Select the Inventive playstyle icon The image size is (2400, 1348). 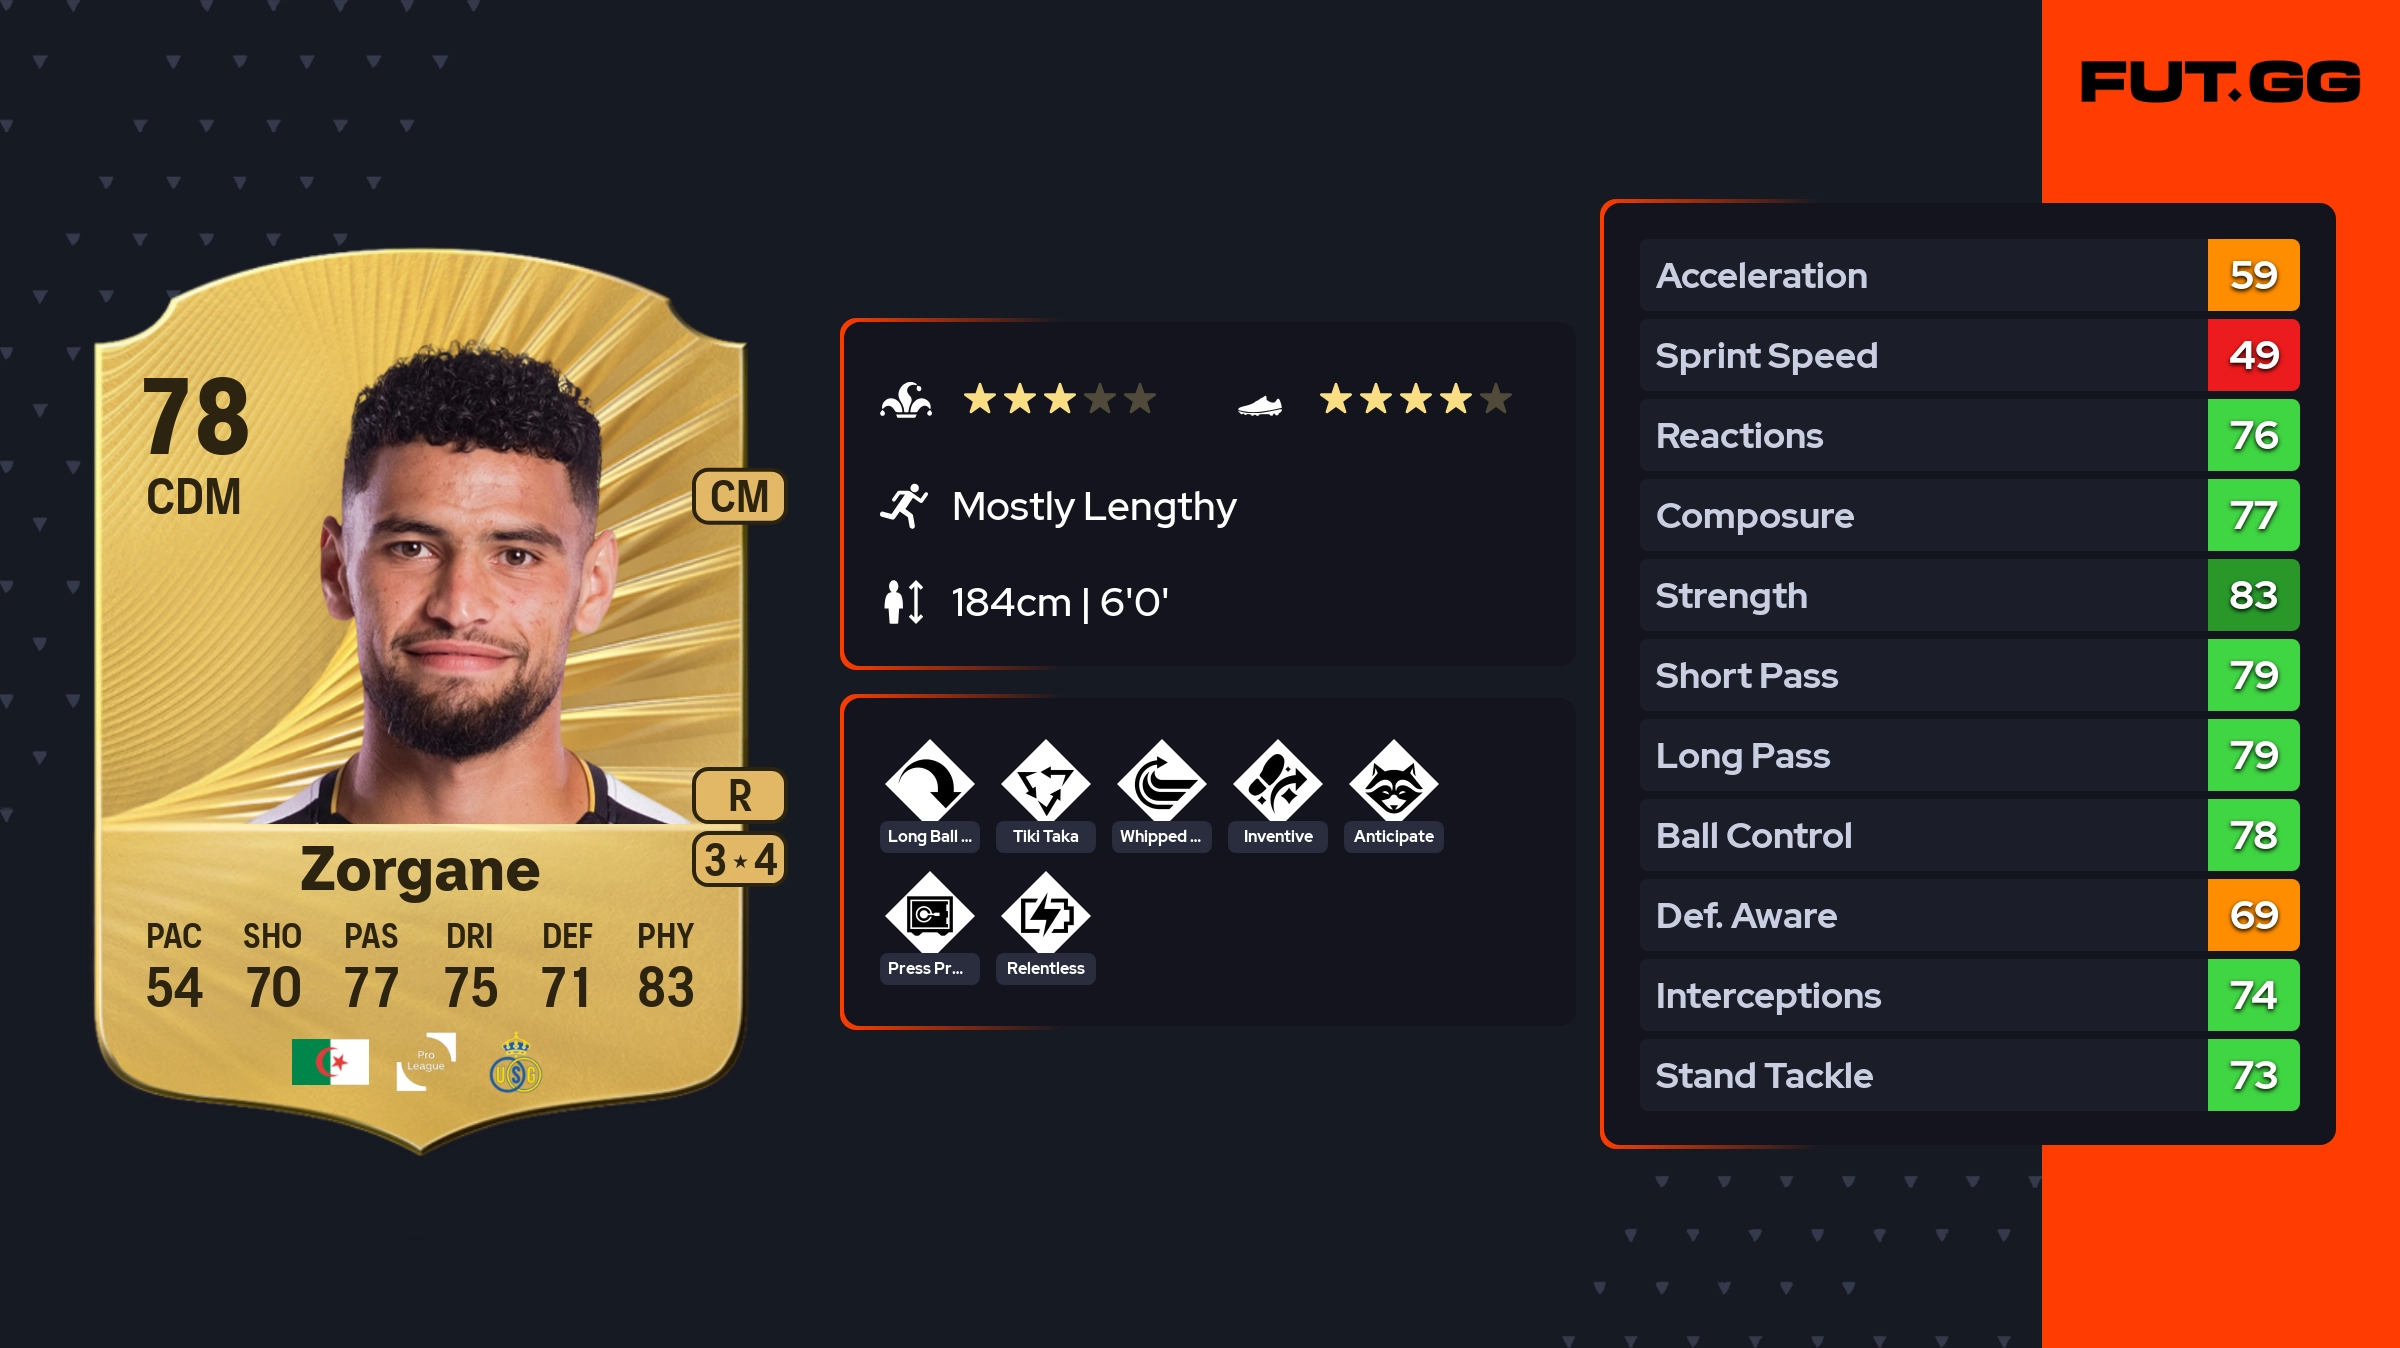(x=1277, y=783)
